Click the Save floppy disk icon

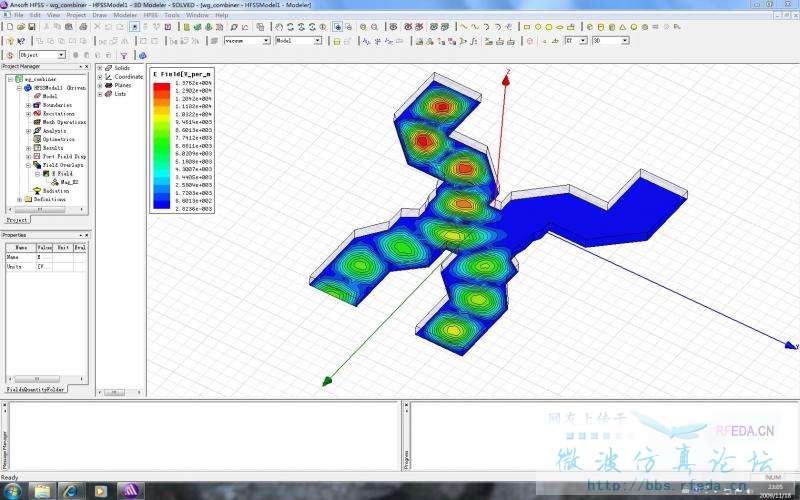(x=32, y=27)
